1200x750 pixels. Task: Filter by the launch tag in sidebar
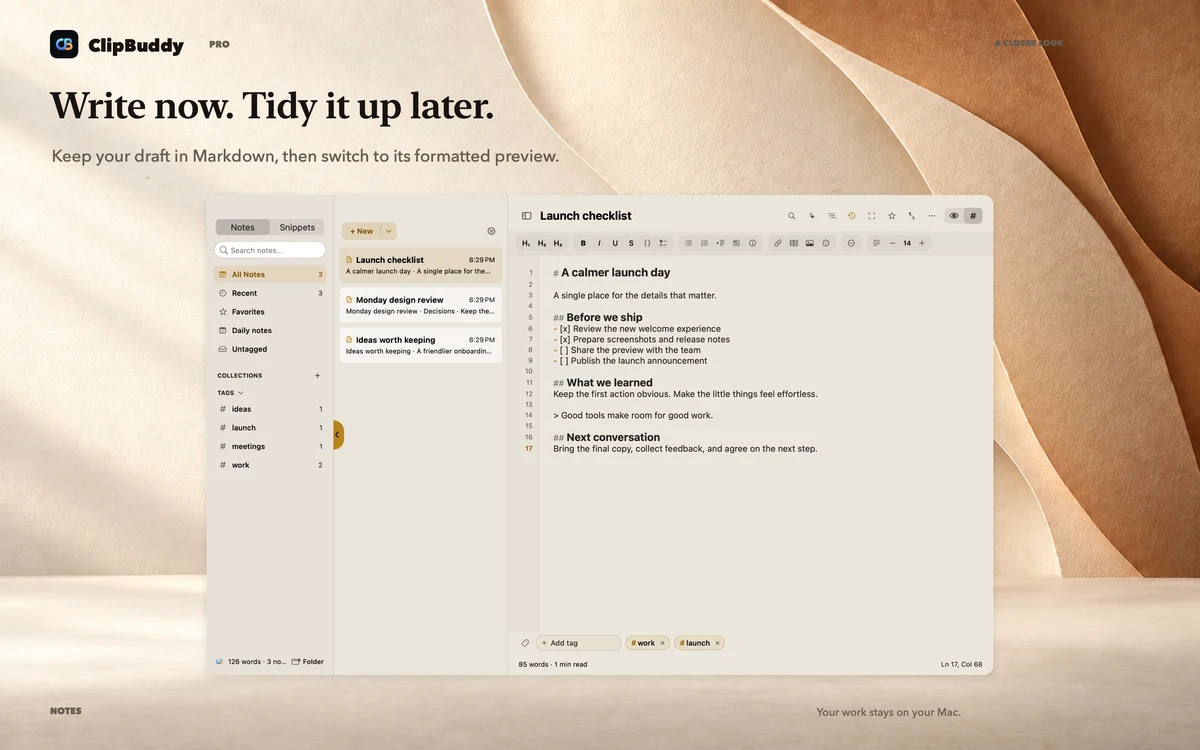click(270, 428)
